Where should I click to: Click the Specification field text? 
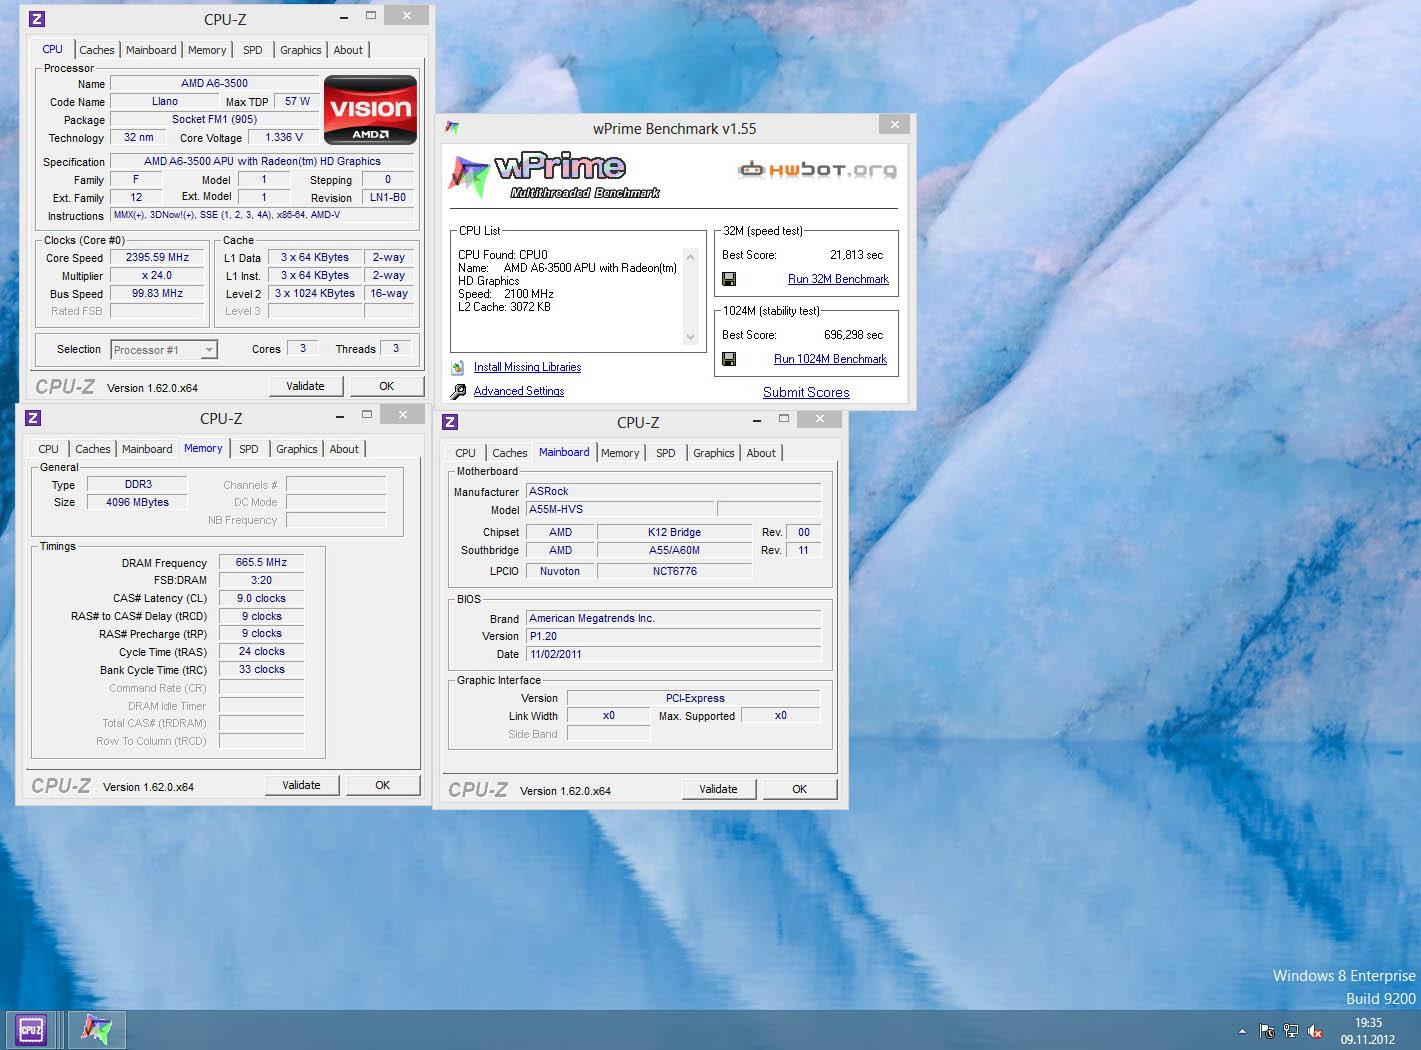[262, 161]
